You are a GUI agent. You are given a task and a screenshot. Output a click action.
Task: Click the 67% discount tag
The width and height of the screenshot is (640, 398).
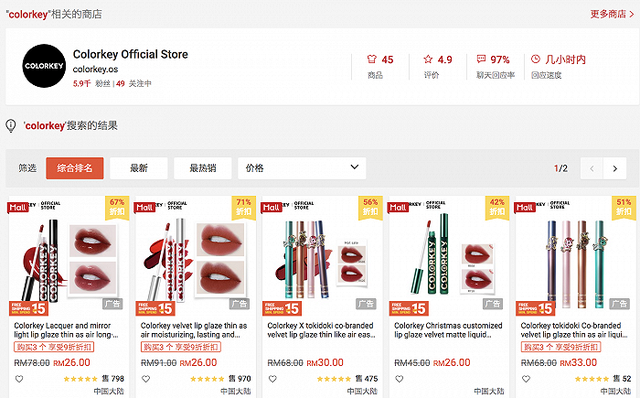pos(117,207)
